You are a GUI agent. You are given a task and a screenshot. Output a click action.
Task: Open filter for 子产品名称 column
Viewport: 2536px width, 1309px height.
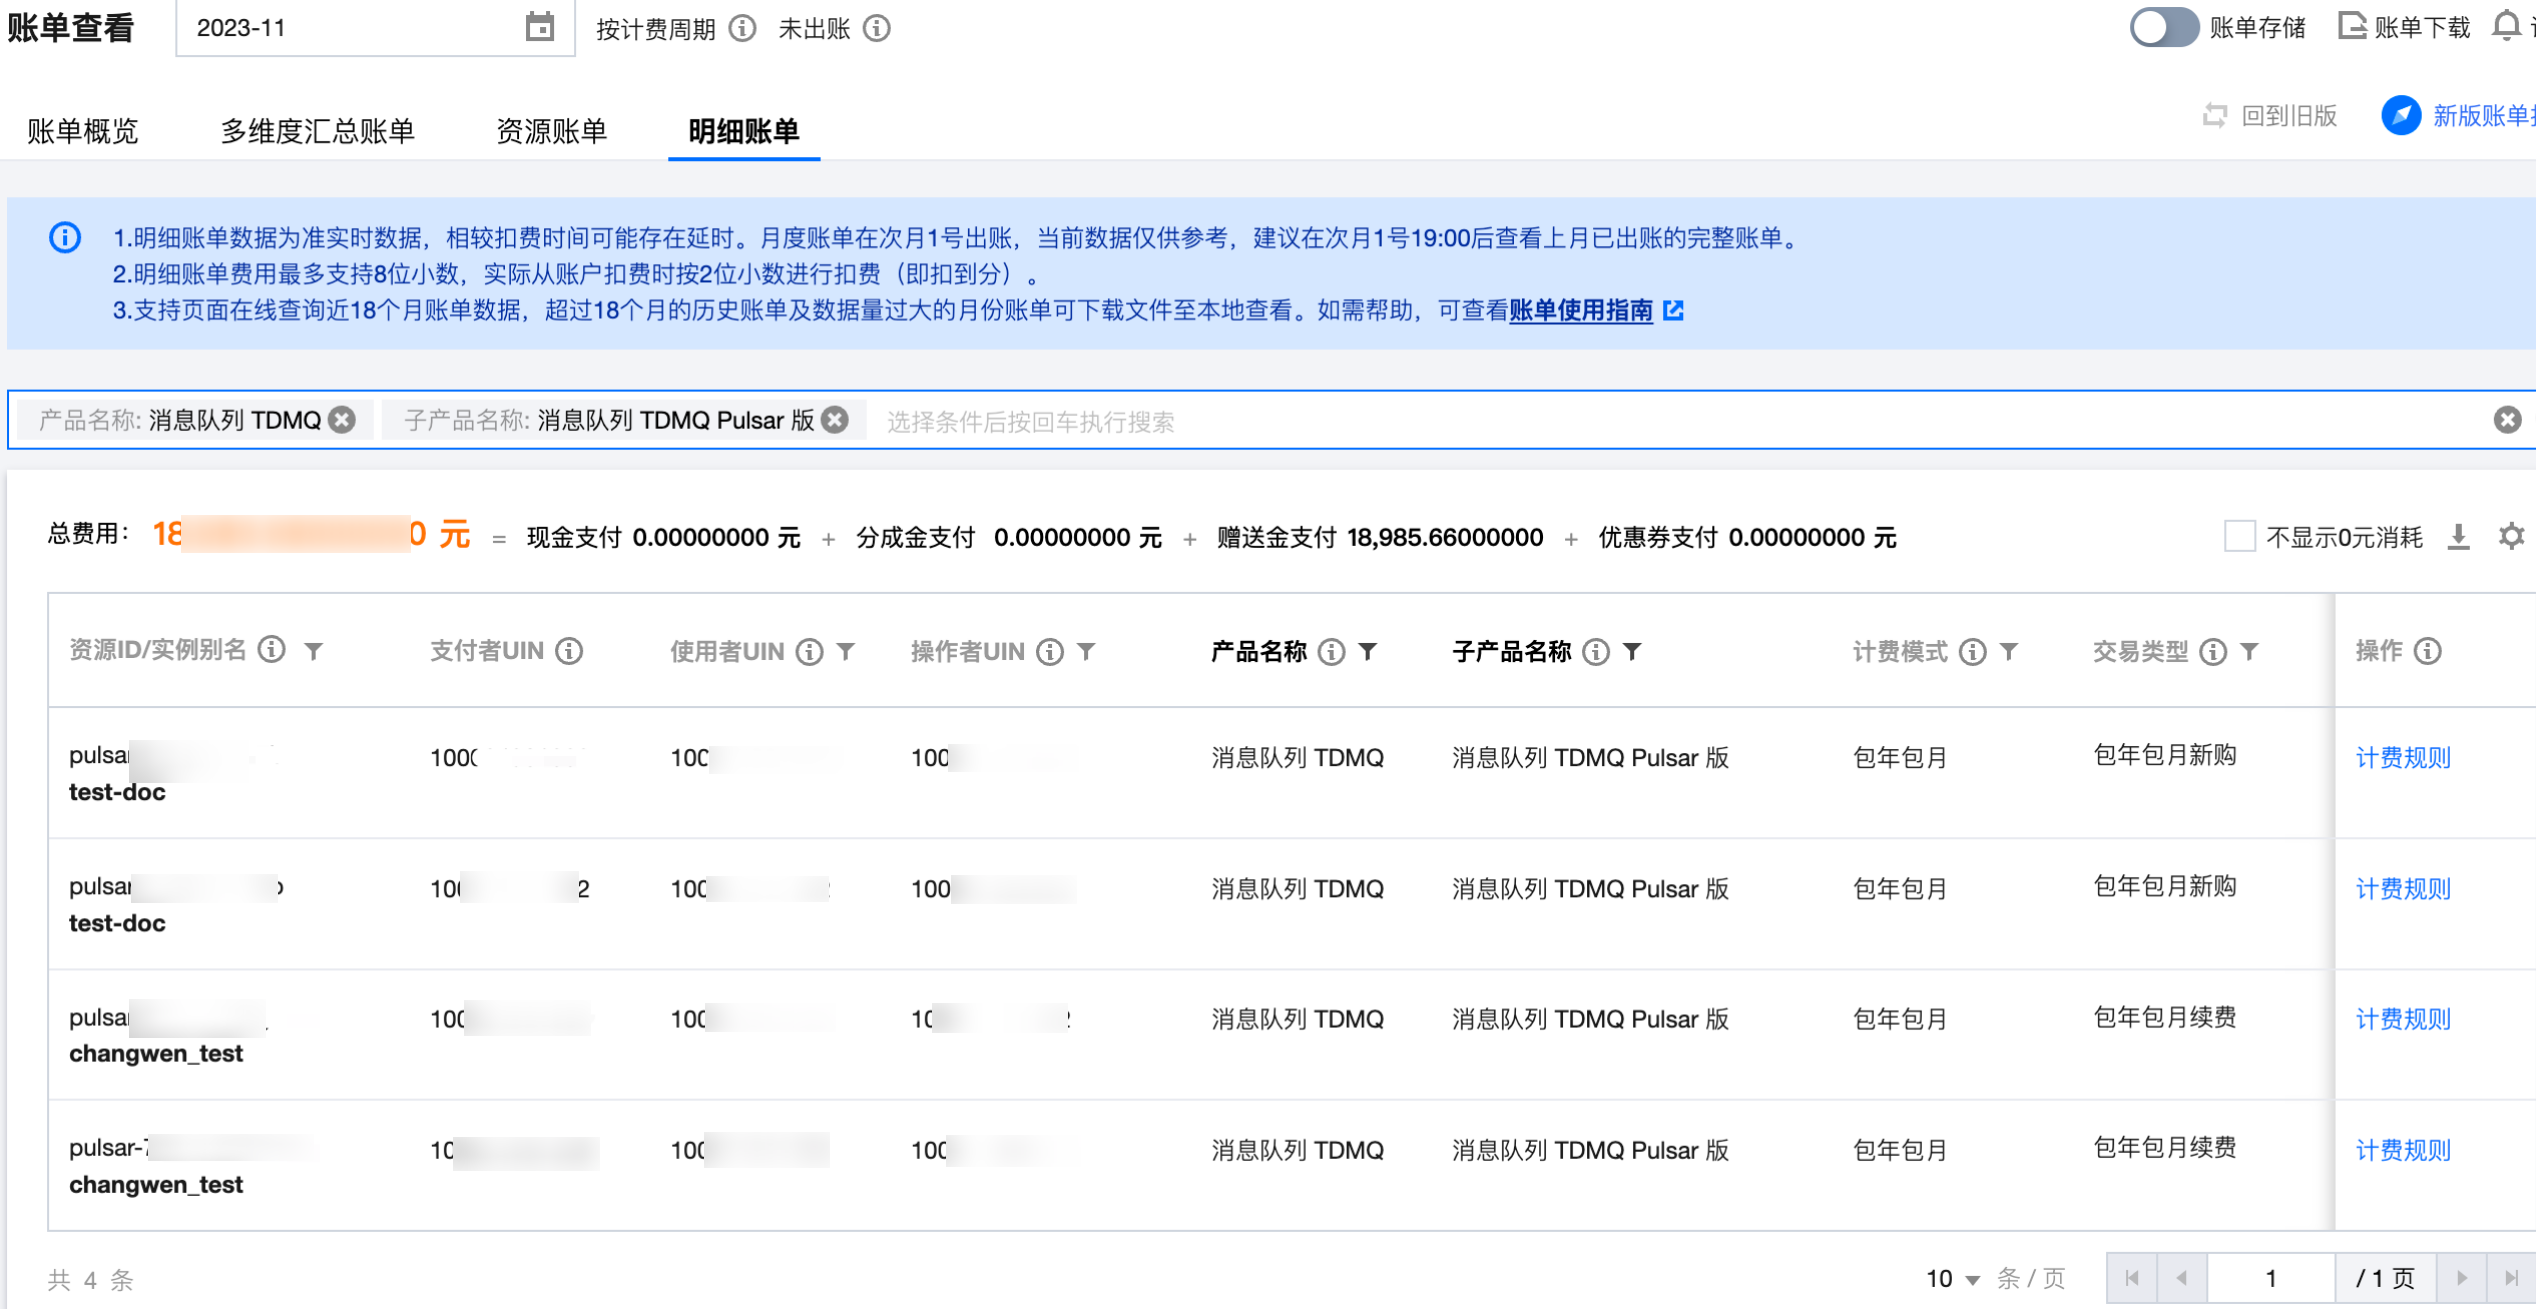1633,652
